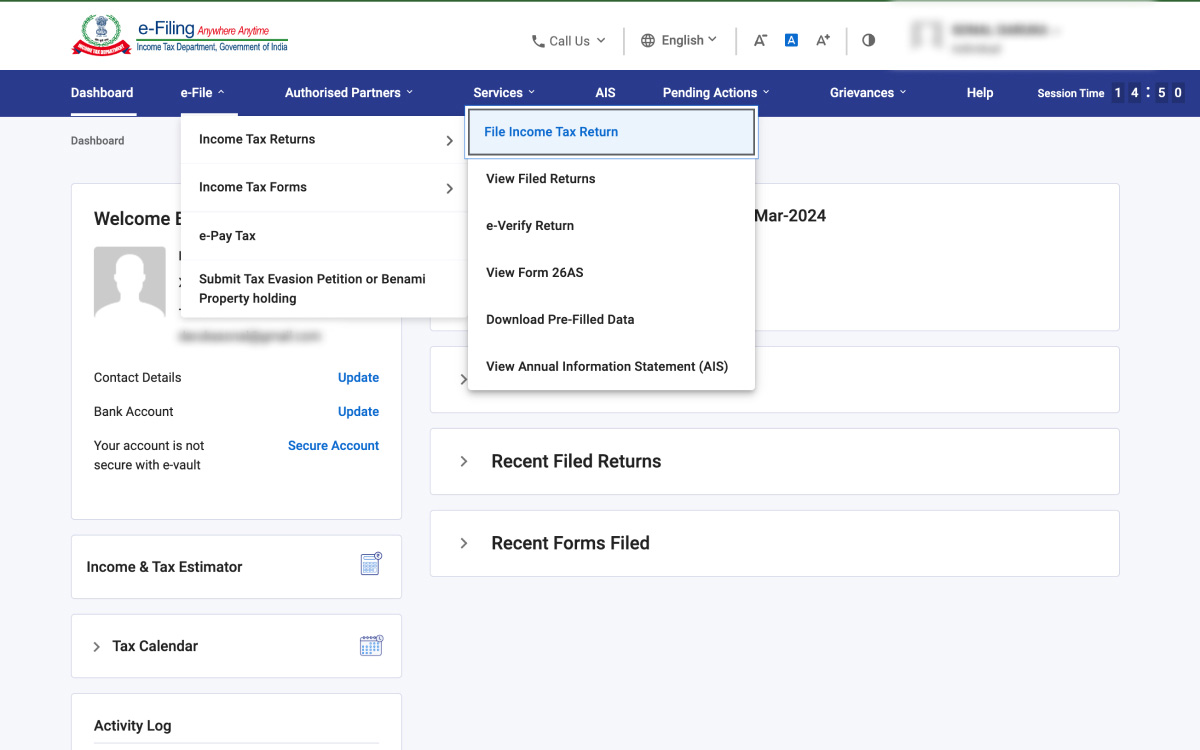The height and width of the screenshot is (750, 1200).
Task: Click the Tax Calendar calendar icon
Action: click(371, 645)
